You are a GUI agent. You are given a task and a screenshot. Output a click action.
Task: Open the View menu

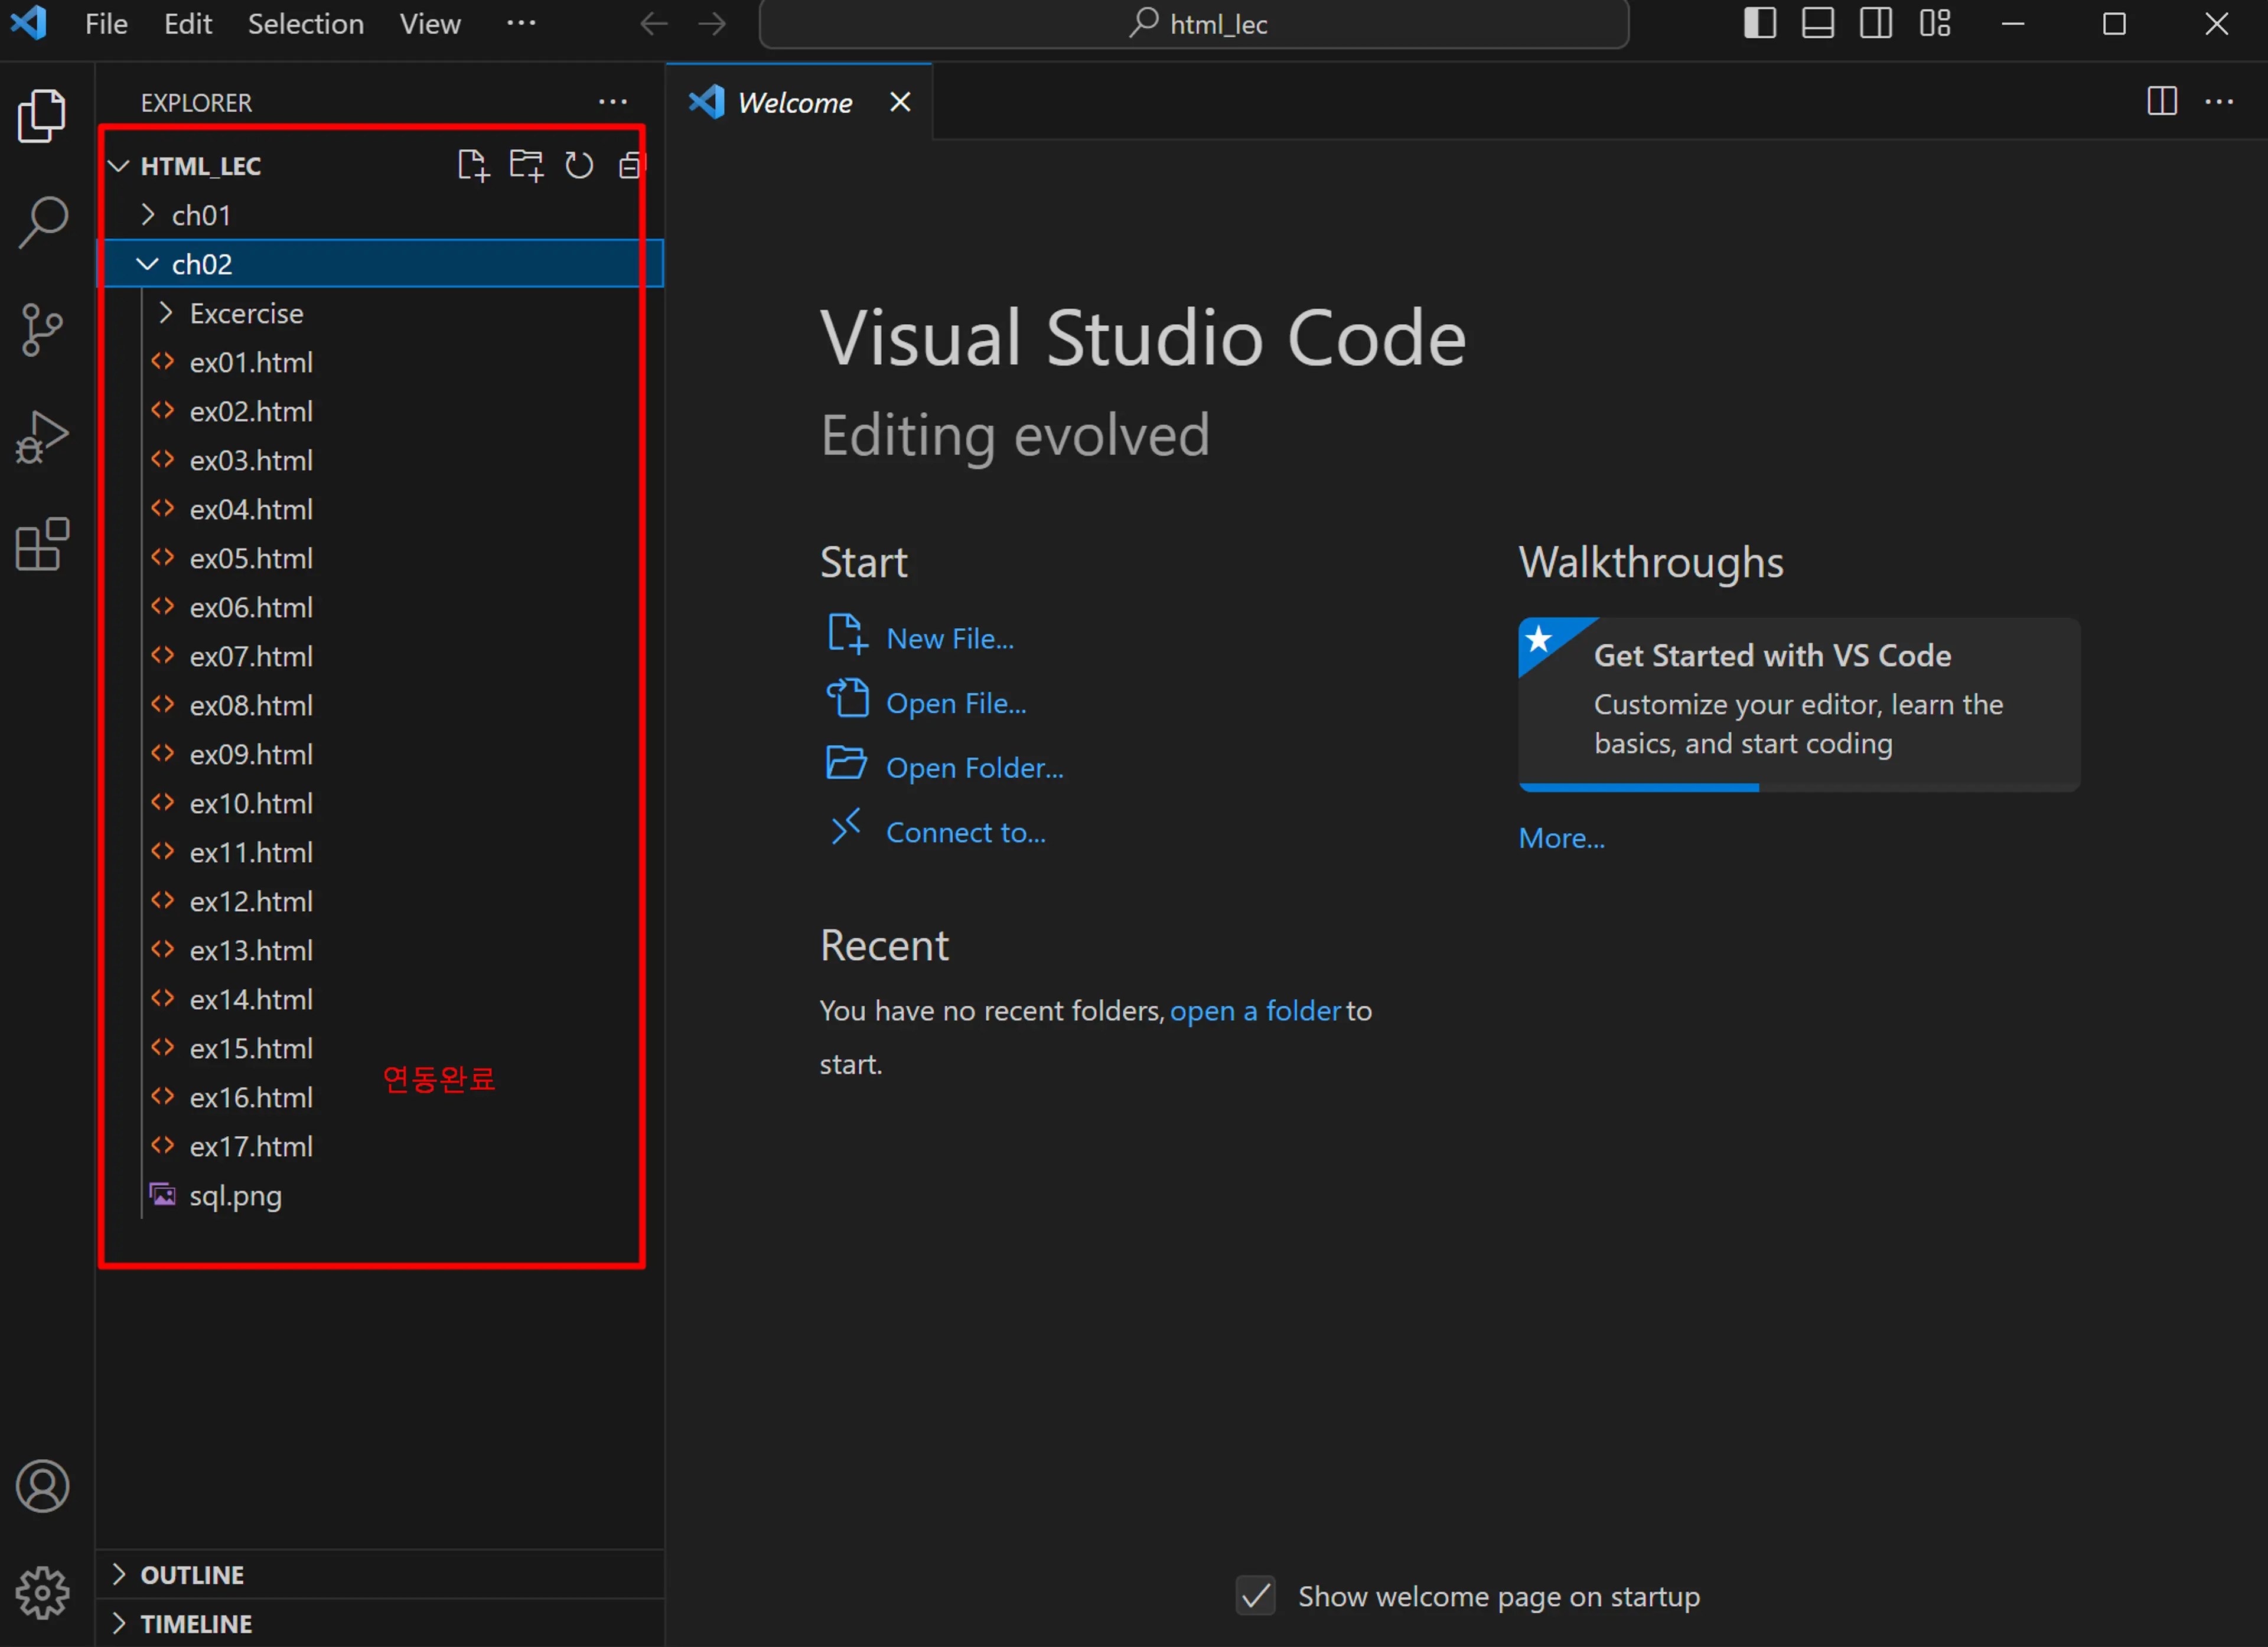coord(430,24)
